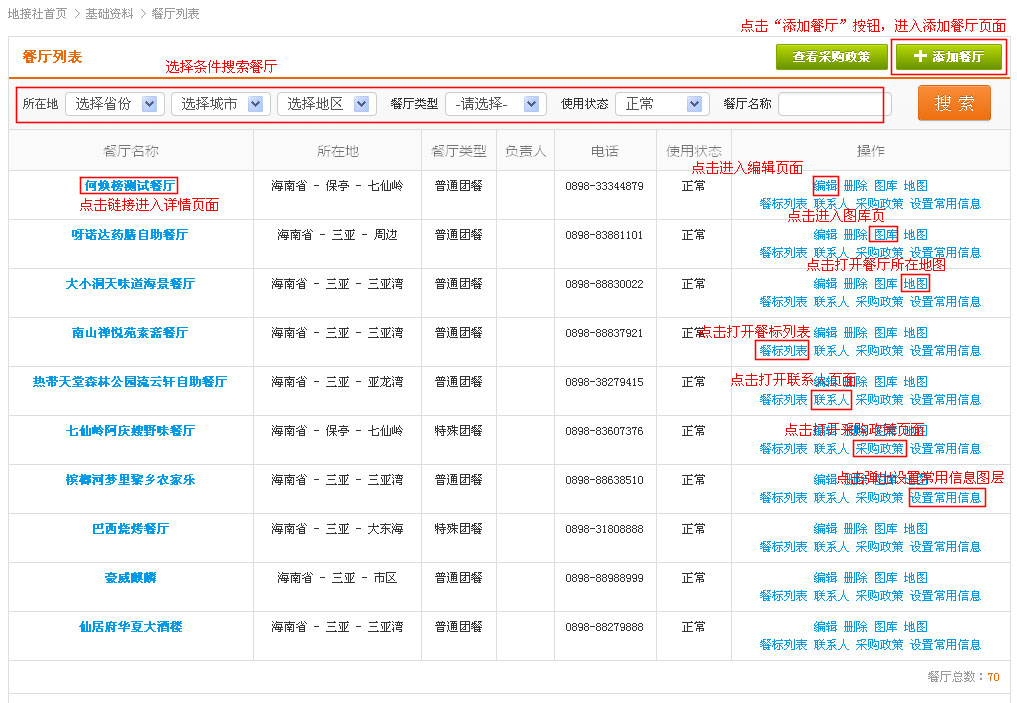Expand the 选择城市 dropdown

[221, 104]
